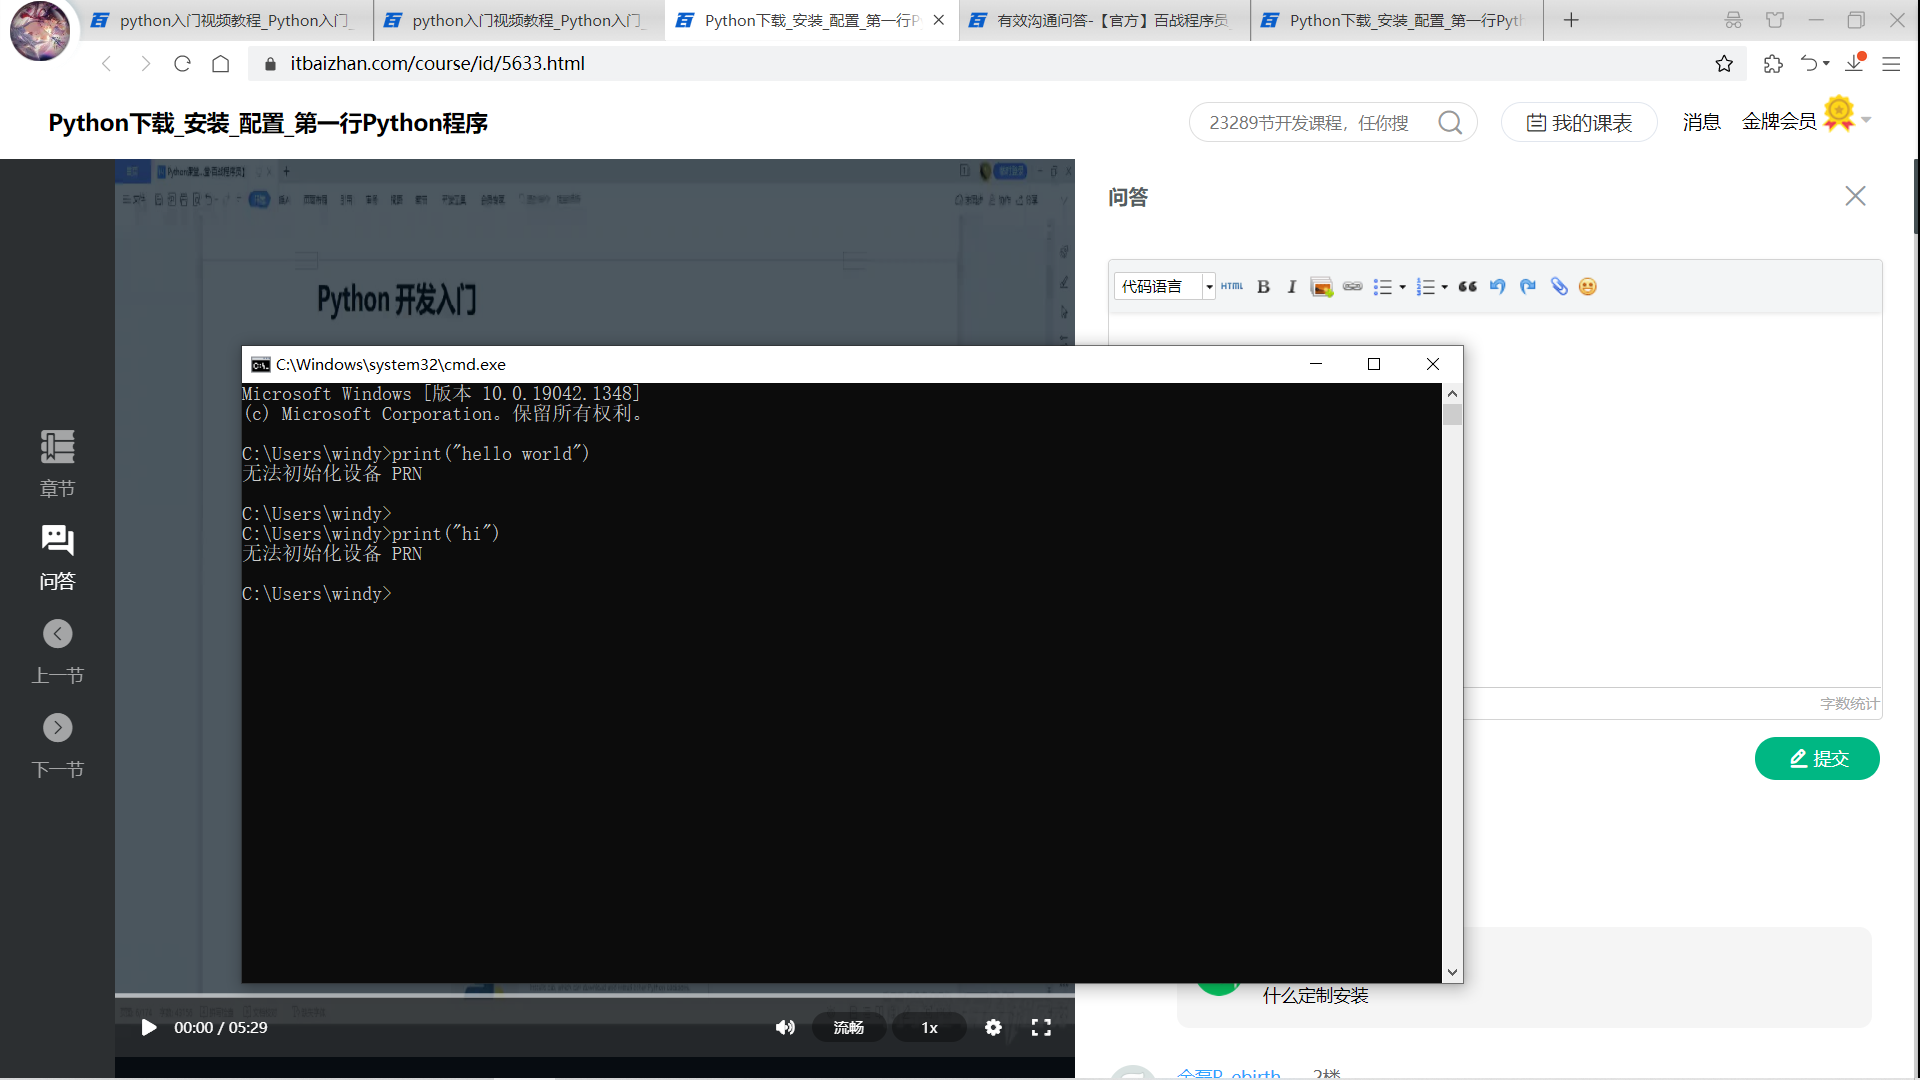Close the 问答 panel
1920x1080 pixels.
tap(1855, 196)
